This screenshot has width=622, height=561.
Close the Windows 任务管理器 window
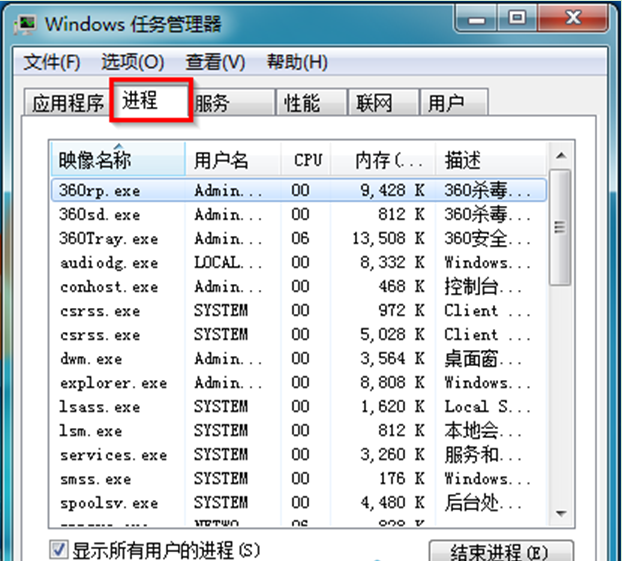point(573,18)
